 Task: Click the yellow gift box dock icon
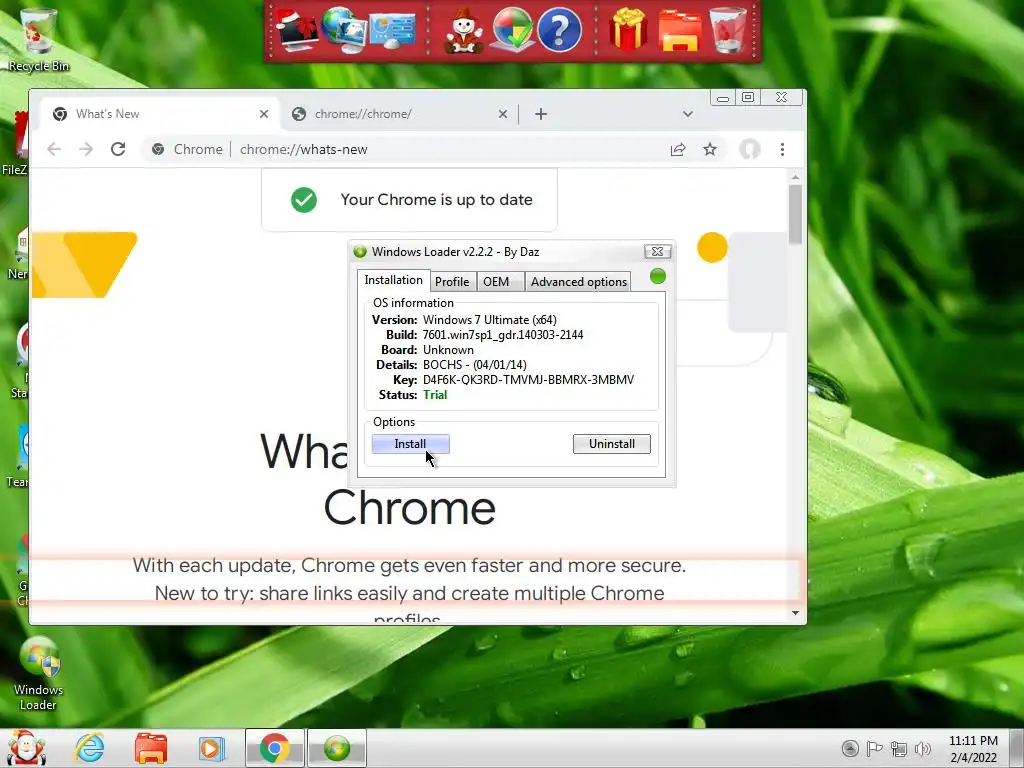628,29
